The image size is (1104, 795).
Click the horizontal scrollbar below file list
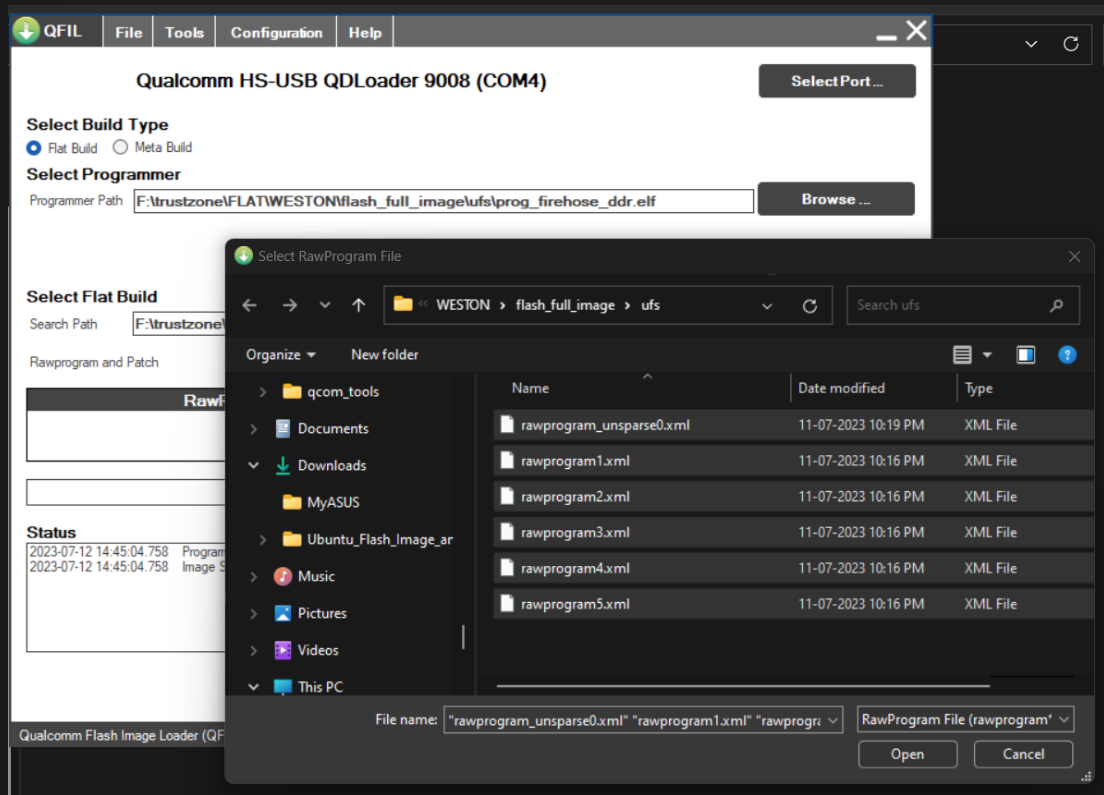pos(742,686)
